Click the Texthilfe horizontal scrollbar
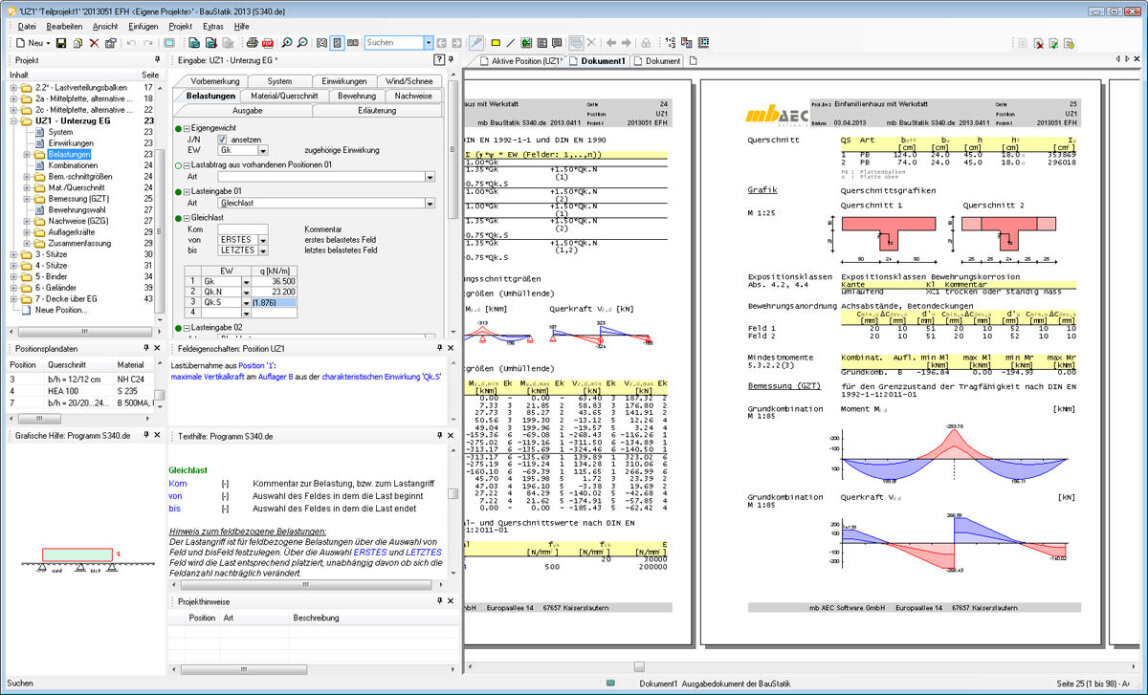 pyautogui.click(x=305, y=585)
